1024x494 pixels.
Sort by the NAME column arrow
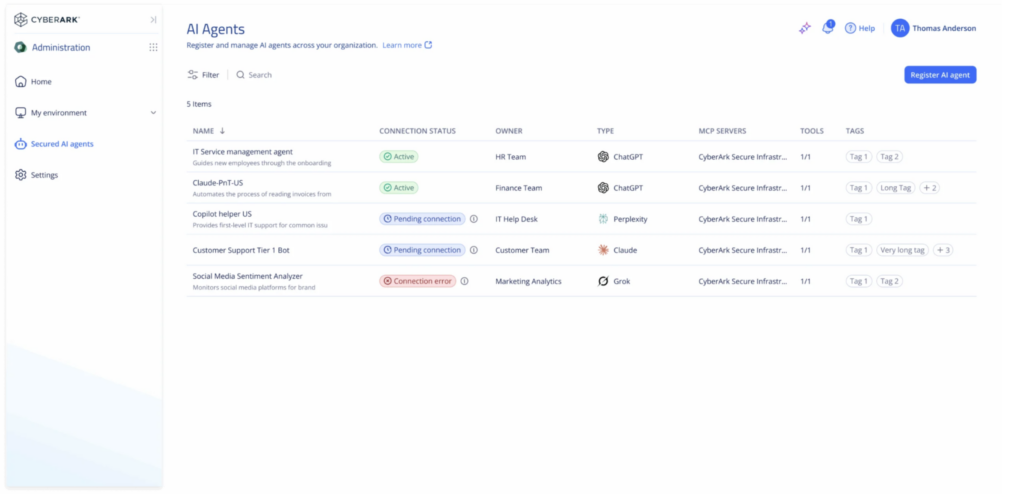222,131
